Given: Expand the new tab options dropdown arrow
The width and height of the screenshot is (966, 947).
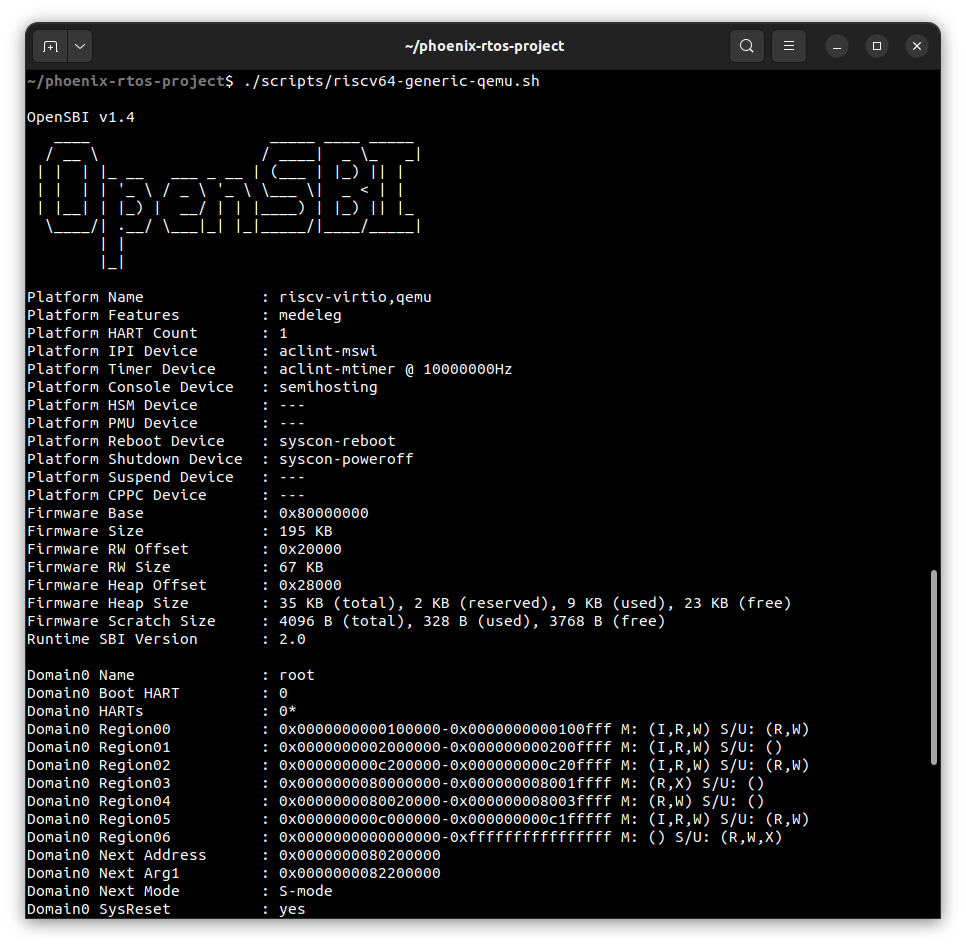Looking at the screenshot, I should coord(80,46).
